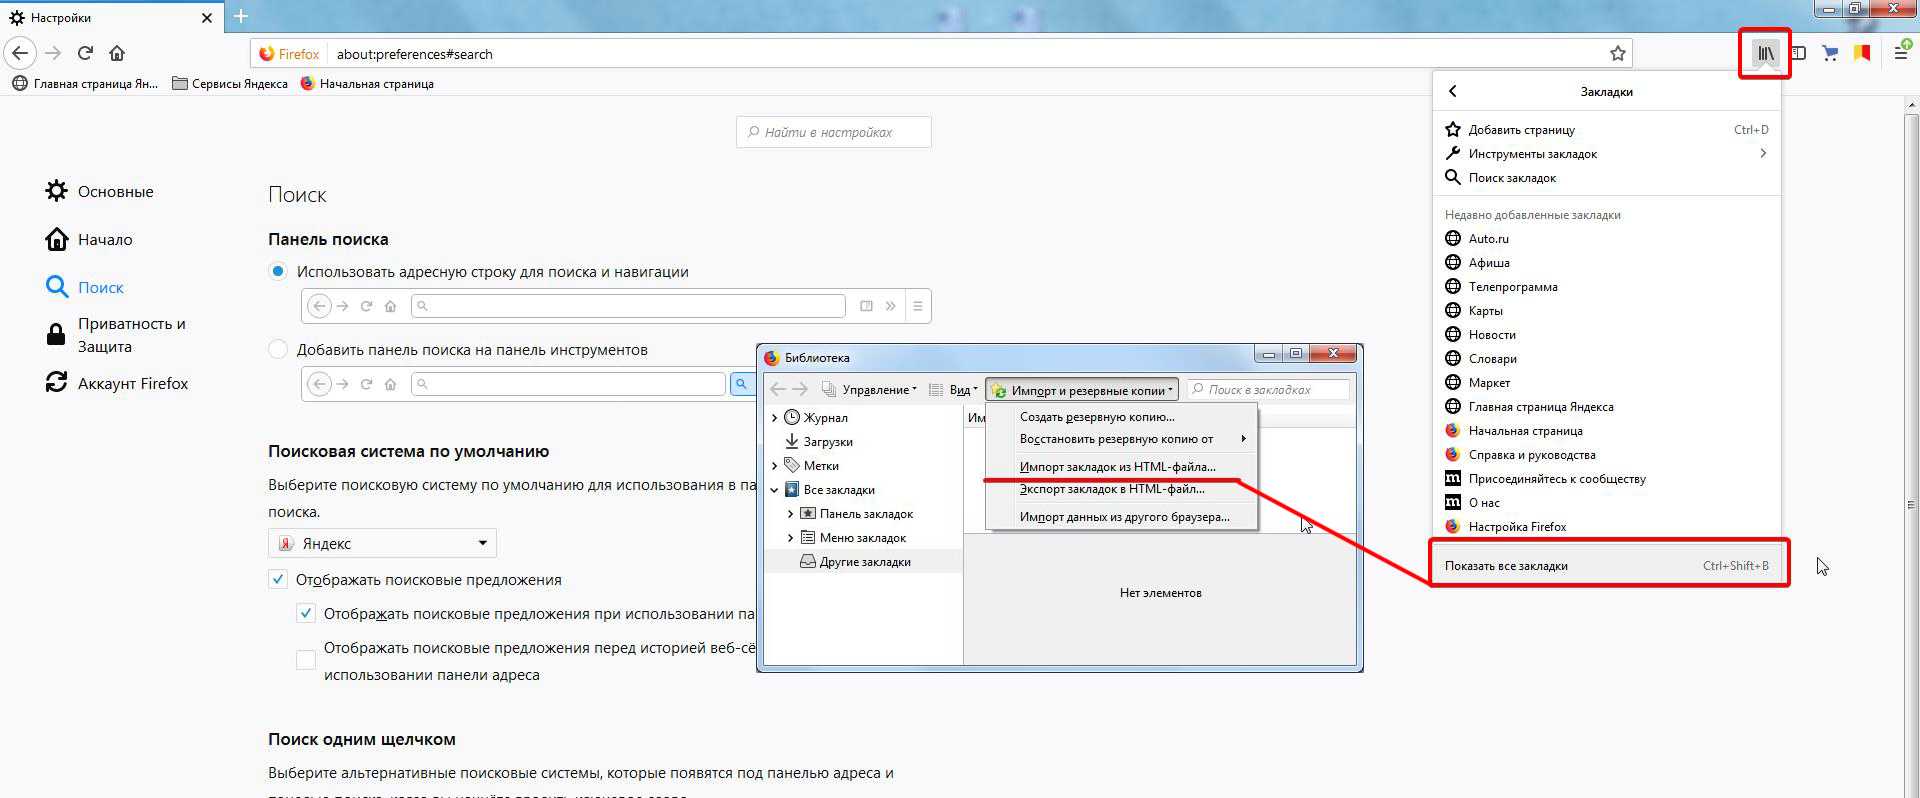Select Загрузки in the Библиотека tree
This screenshot has width=1920, height=798.
[x=819, y=441]
